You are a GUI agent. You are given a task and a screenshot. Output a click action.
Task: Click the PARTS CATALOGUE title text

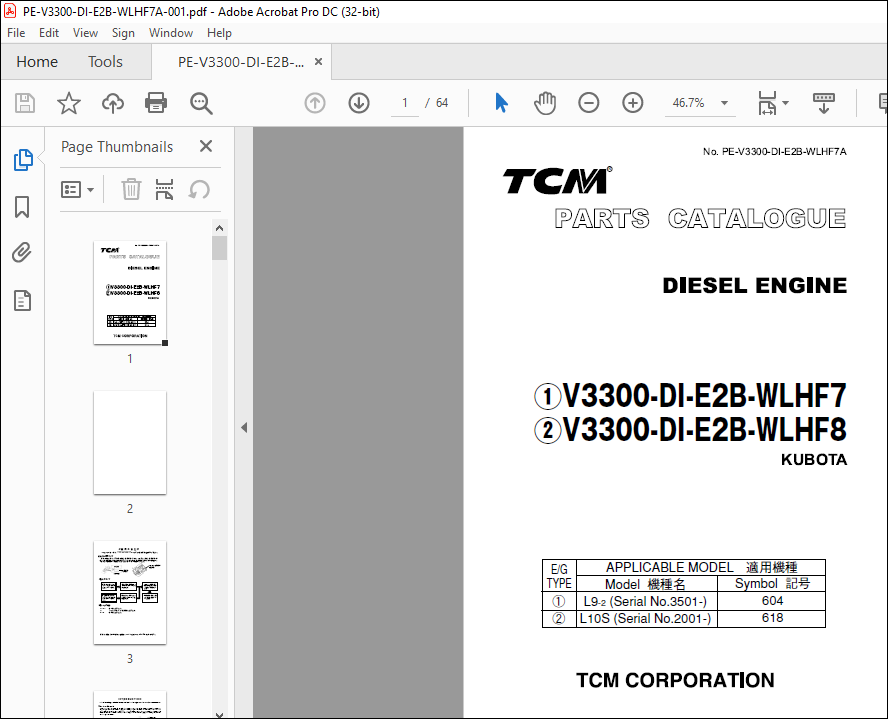pos(700,219)
